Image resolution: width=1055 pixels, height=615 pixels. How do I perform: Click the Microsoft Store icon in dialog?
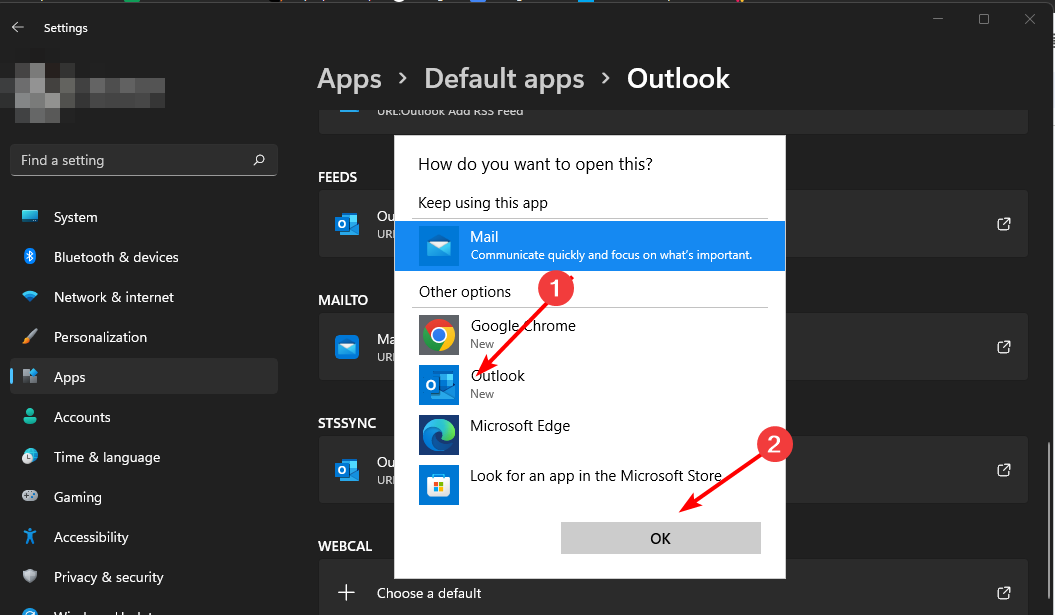click(439, 484)
